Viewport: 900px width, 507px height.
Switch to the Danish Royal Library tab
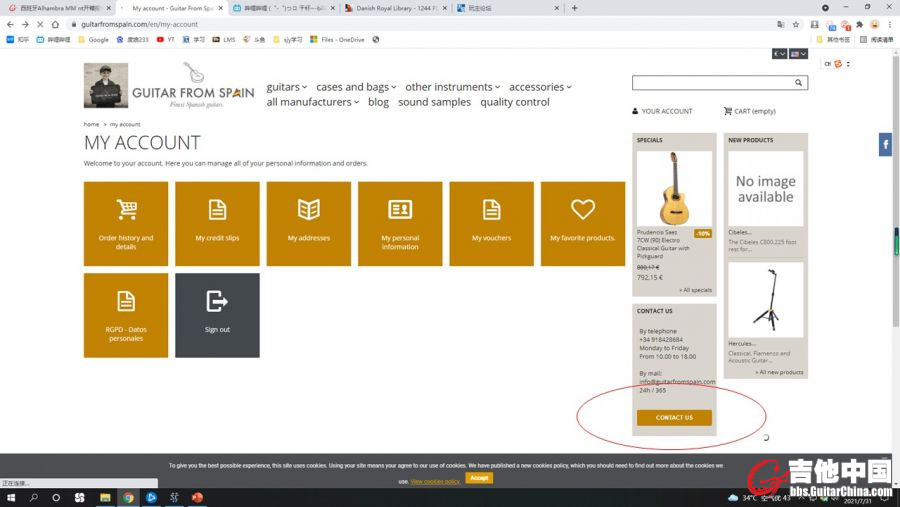click(392, 8)
